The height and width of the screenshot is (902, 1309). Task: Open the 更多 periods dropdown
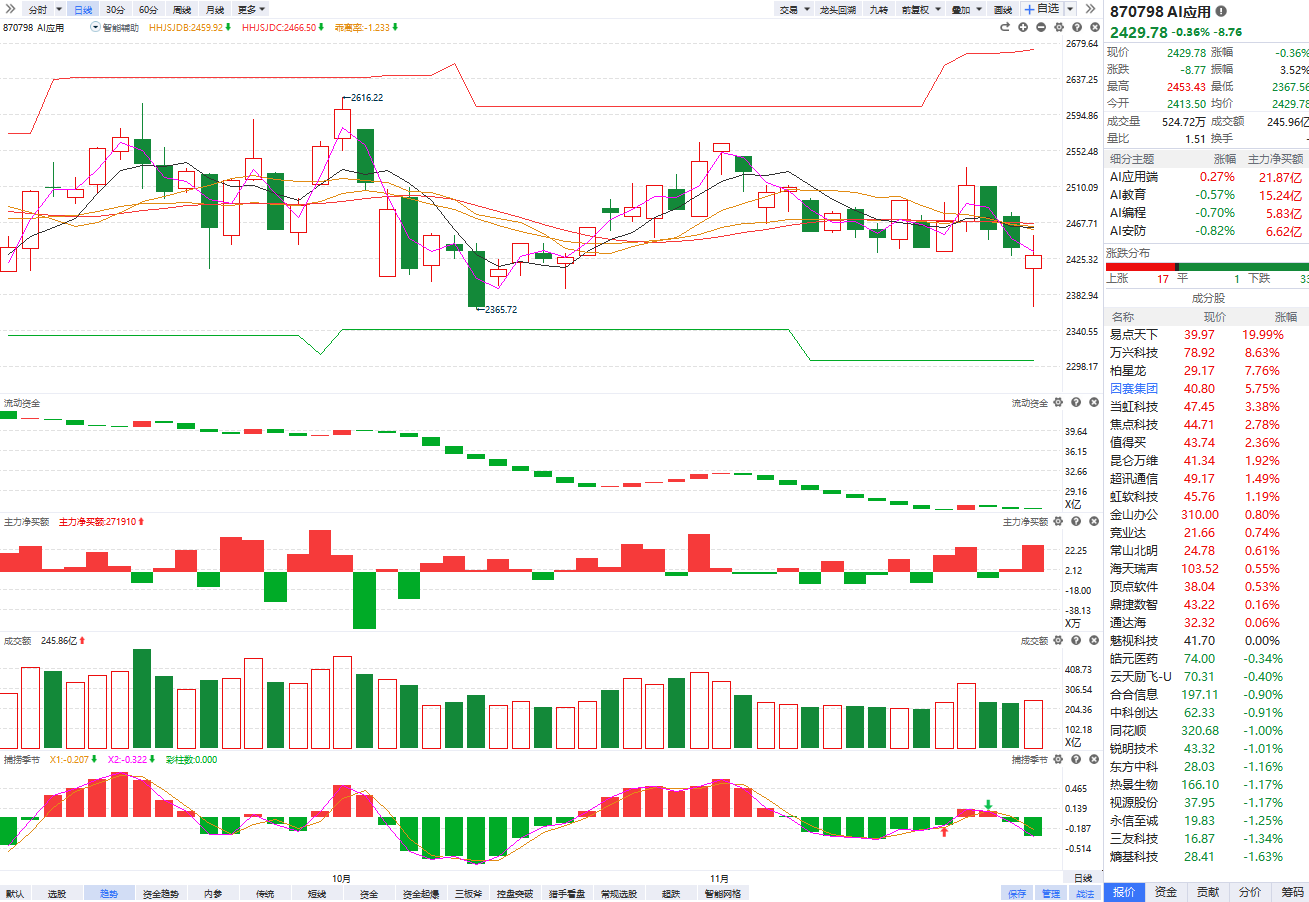click(x=251, y=9)
